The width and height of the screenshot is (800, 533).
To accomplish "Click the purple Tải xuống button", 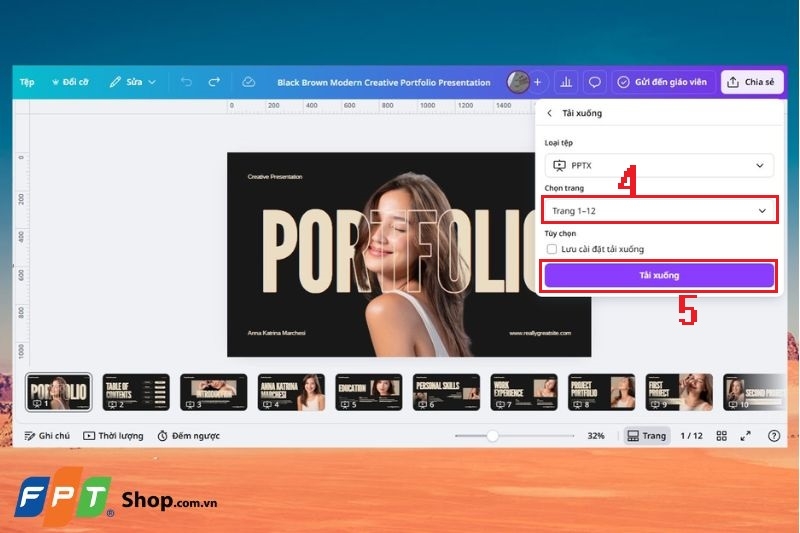I will pos(659,275).
